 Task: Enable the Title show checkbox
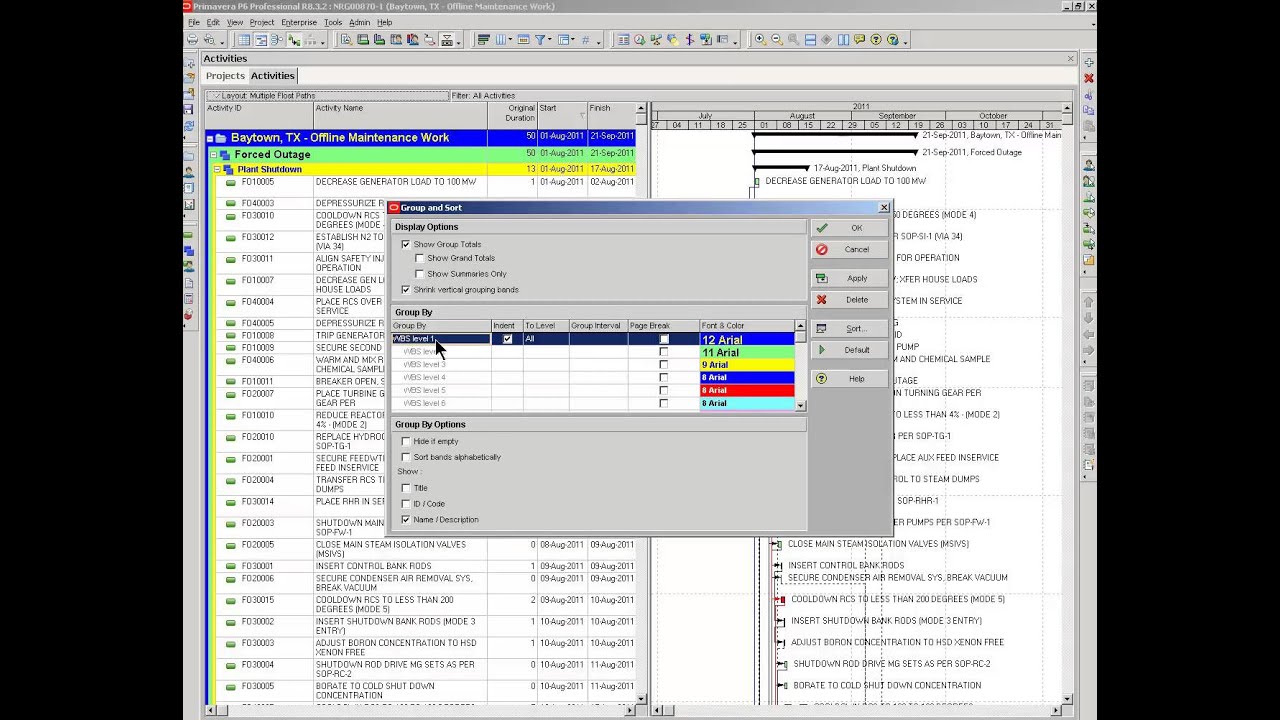pyautogui.click(x=406, y=488)
